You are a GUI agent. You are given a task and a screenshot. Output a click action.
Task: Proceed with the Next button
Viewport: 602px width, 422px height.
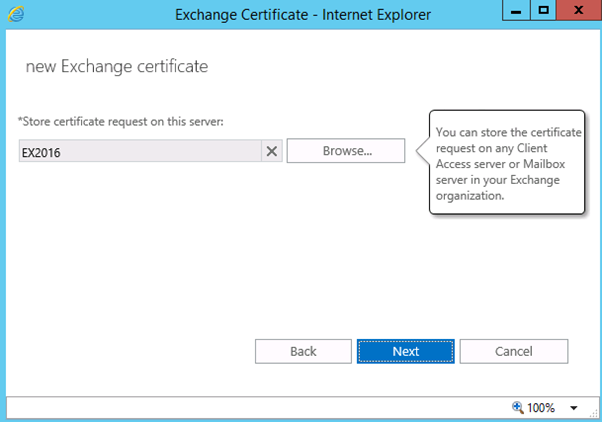[x=406, y=351]
